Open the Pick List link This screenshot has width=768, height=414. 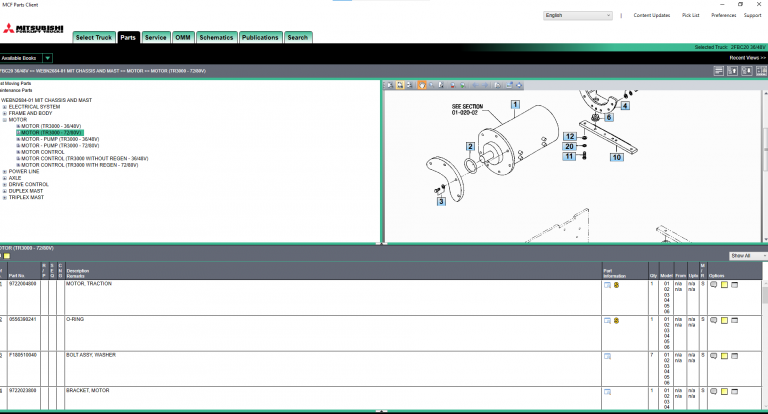coord(691,15)
